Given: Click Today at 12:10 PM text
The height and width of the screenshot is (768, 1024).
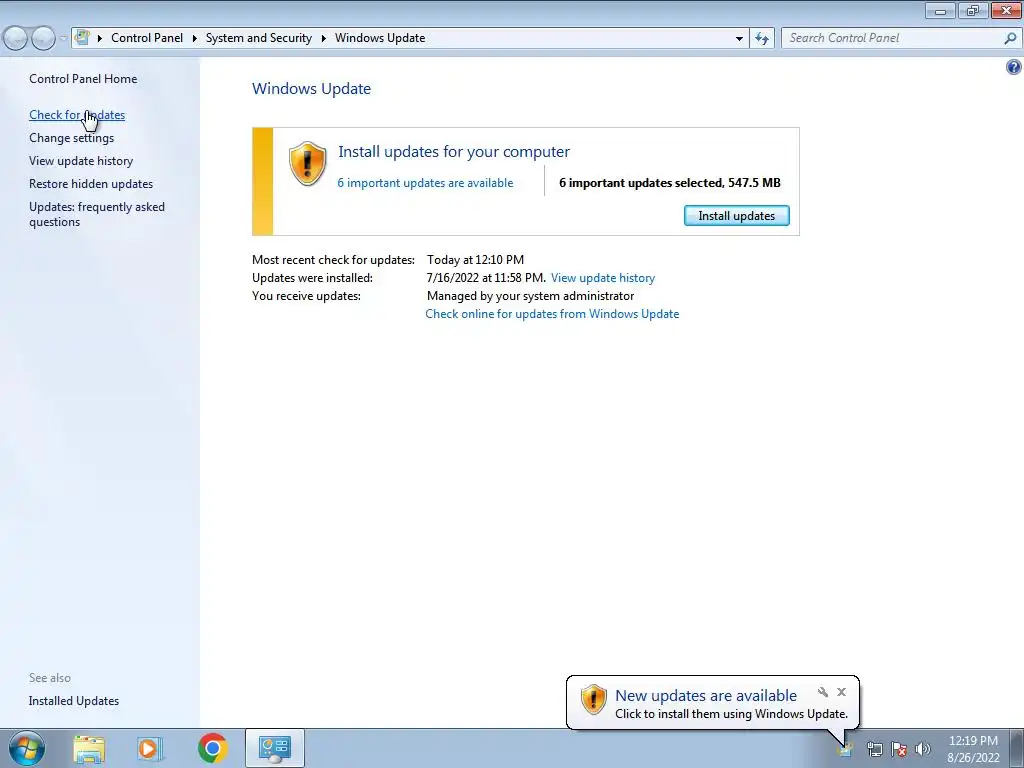Looking at the screenshot, I should tap(475, 260).
